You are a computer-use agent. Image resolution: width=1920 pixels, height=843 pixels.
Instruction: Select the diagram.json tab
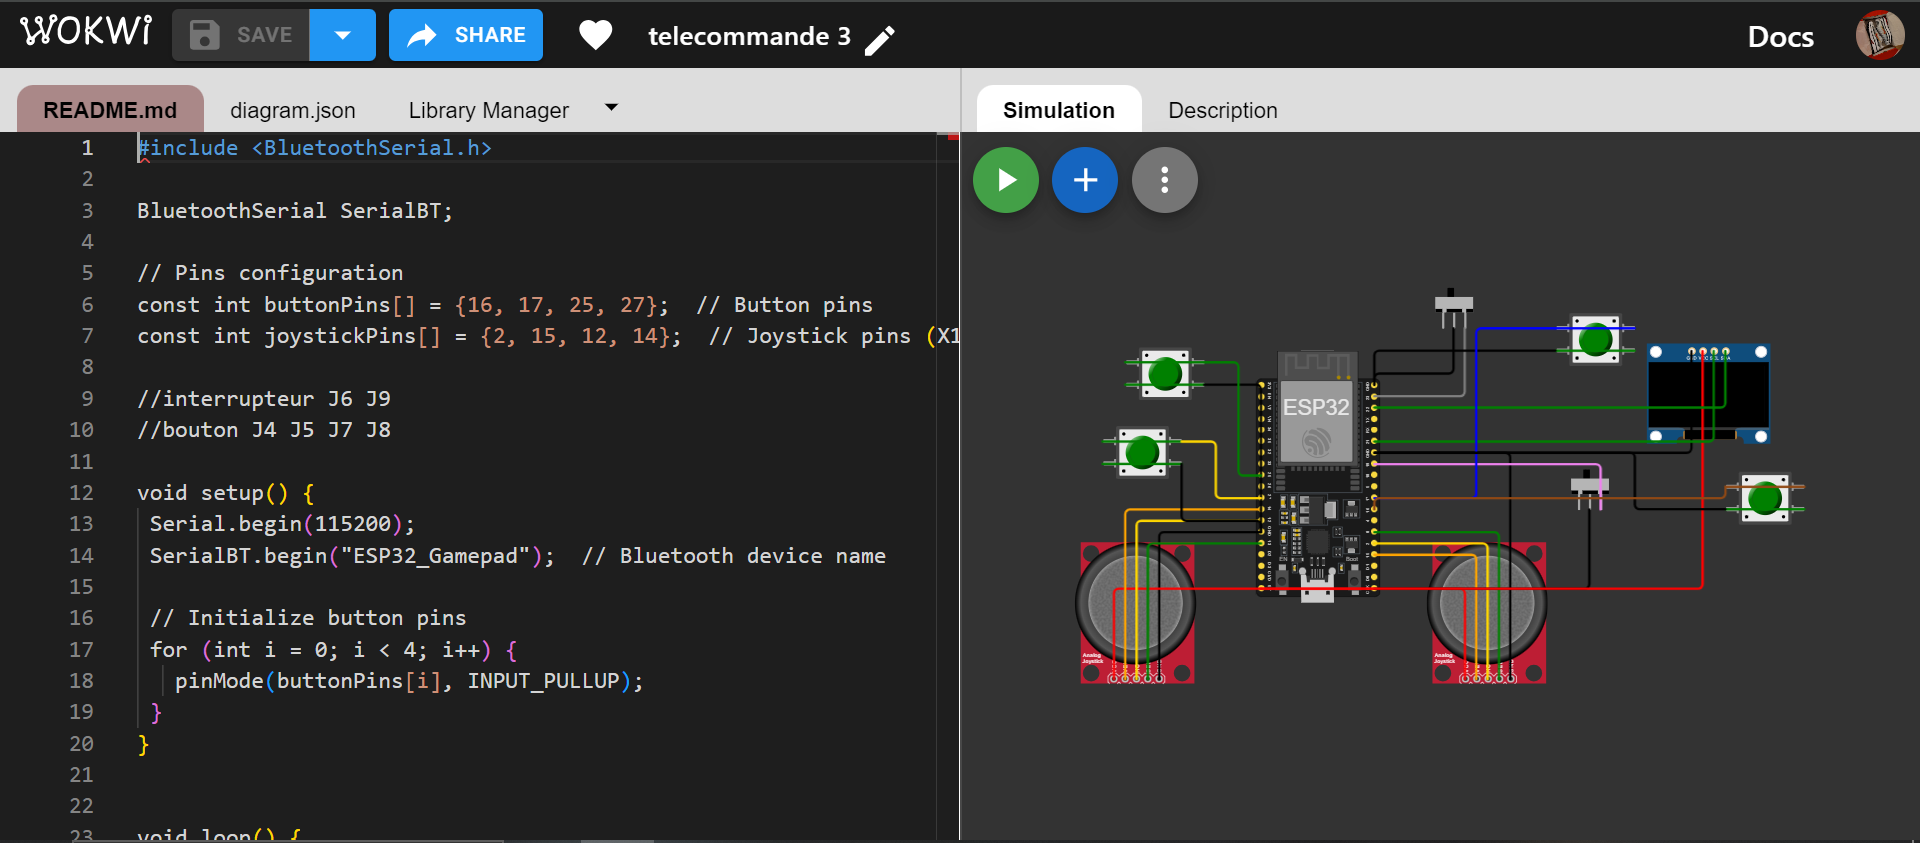(x=292, y=110)
